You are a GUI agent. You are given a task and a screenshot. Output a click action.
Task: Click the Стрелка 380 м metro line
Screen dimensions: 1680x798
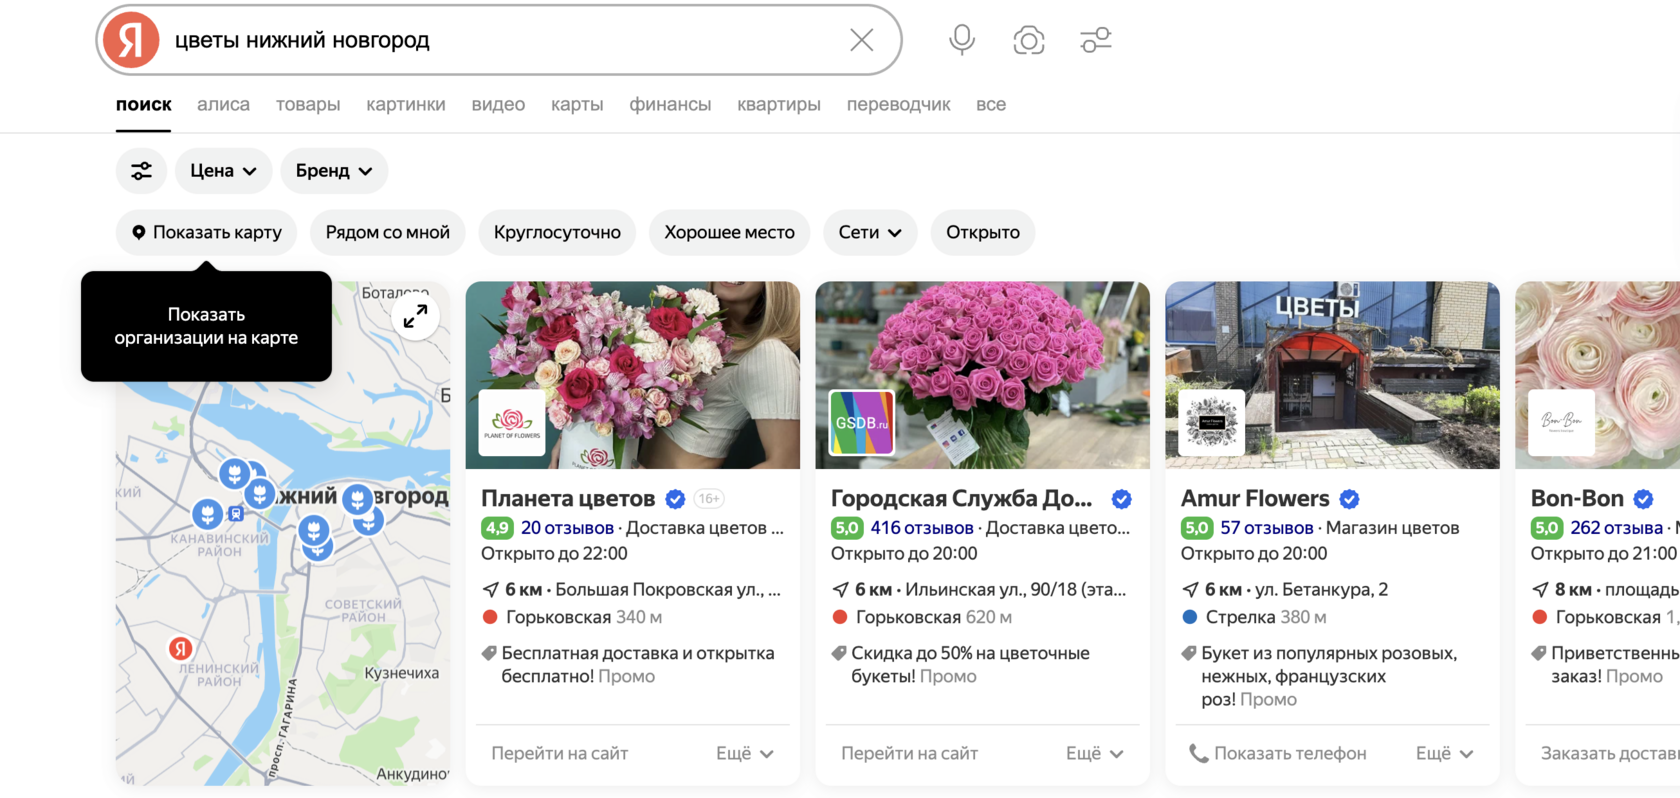click(x=1255, y=618)
